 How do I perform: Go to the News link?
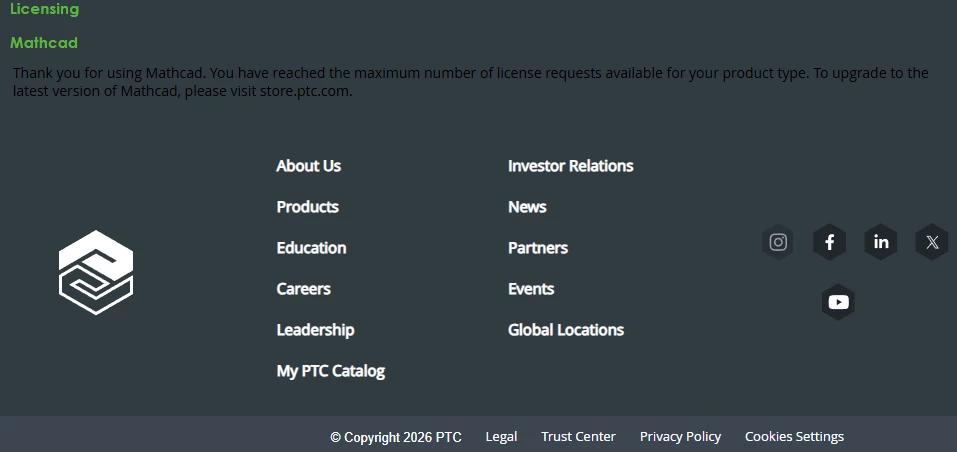[x=527, y=207]
